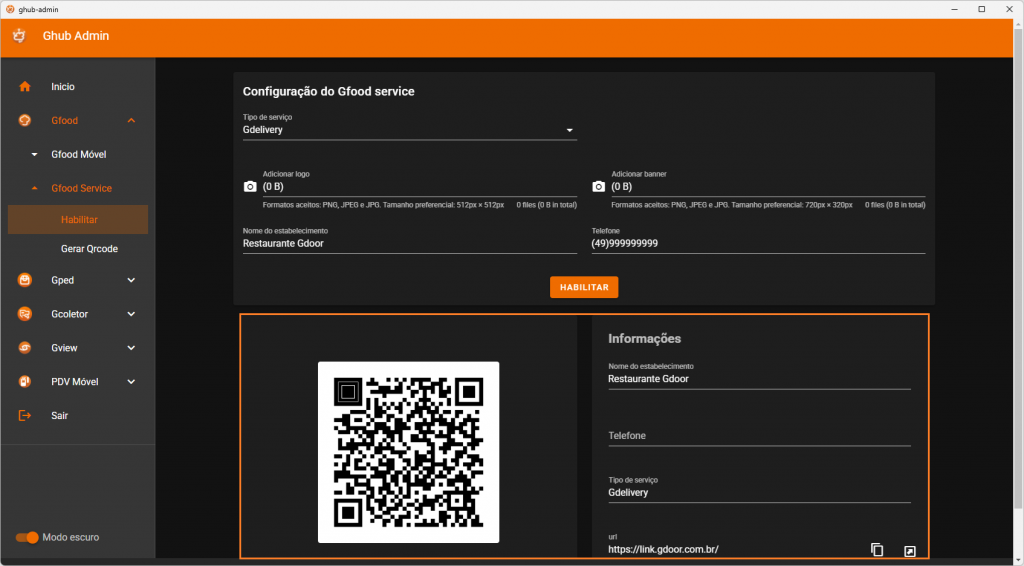Click the HABILITAR button
Screen dimensions: 1024x566
pyautogui.click(x=584, y=287)
